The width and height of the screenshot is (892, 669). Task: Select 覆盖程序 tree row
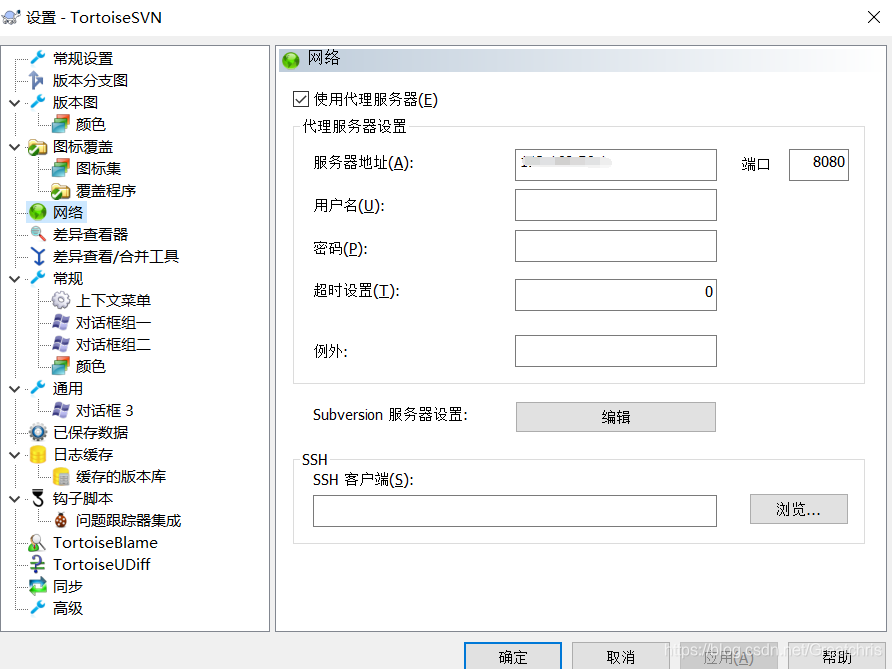pyautogui.click(x=106, y=191)
